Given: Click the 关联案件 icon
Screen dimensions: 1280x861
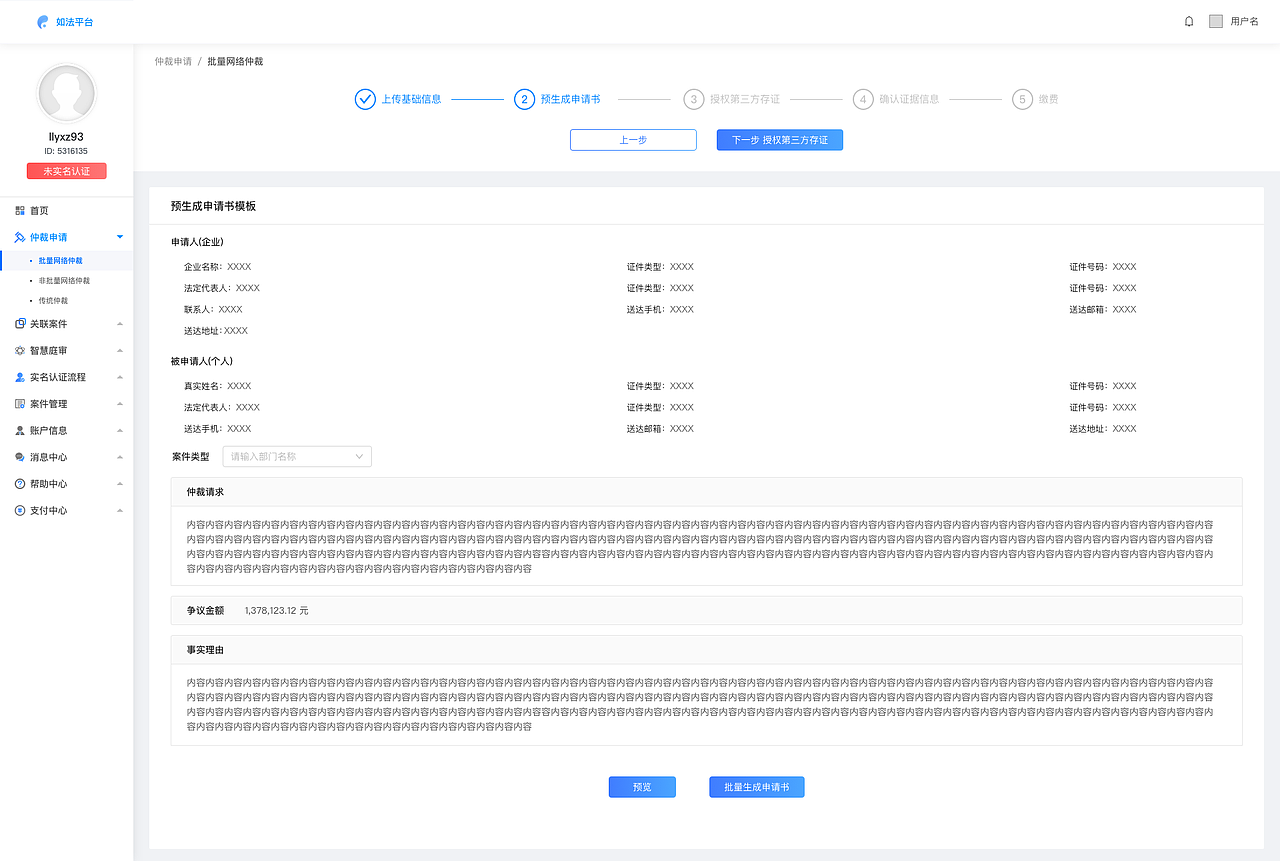Looking at the screenshot, I should click(x=20, y=323).
